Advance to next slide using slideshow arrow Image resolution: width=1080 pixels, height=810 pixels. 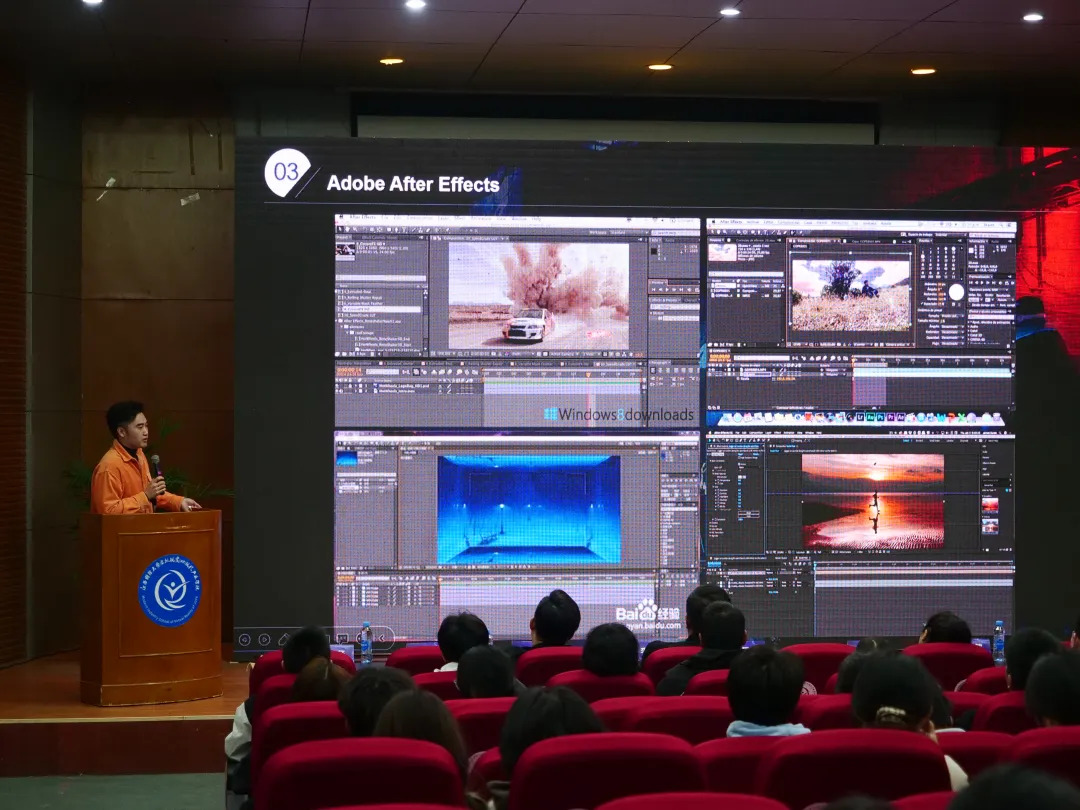click(x=264, y=639)
